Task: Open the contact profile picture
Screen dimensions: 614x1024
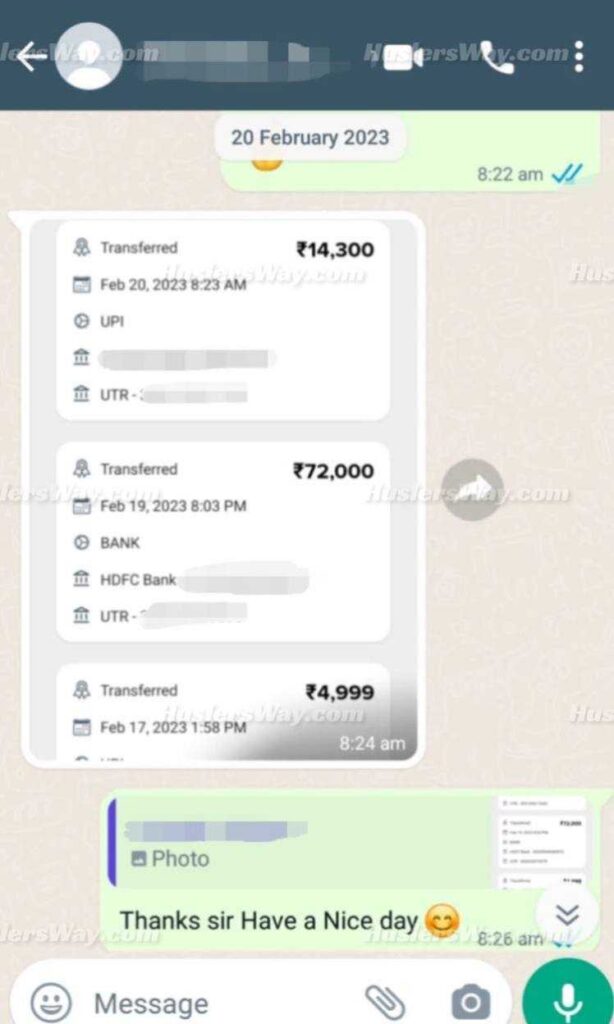Action: coord(89,56)
